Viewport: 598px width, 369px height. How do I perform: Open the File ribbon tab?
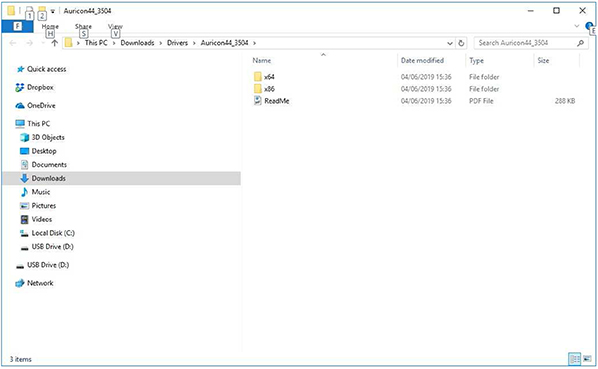click(x=17, y=26)
